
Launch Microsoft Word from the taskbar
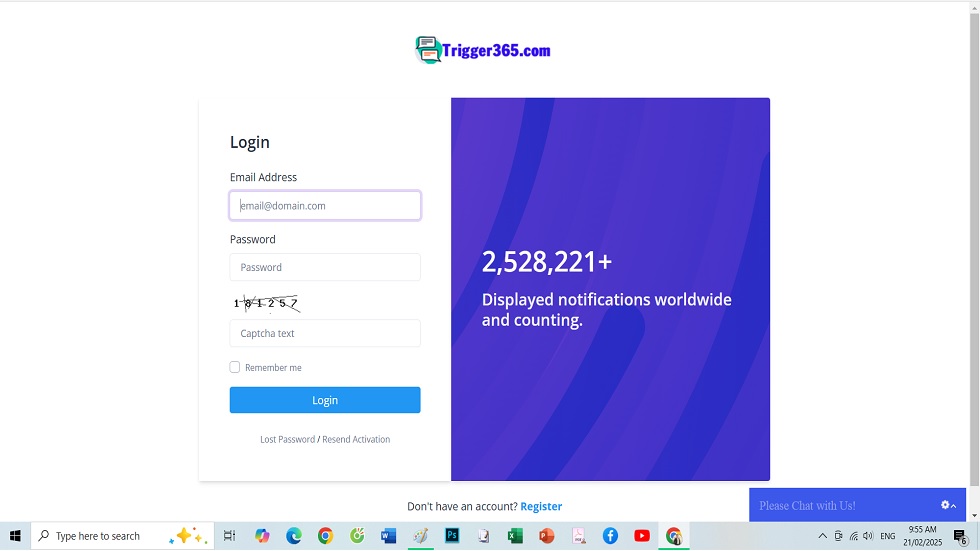(x=388, y=536)
